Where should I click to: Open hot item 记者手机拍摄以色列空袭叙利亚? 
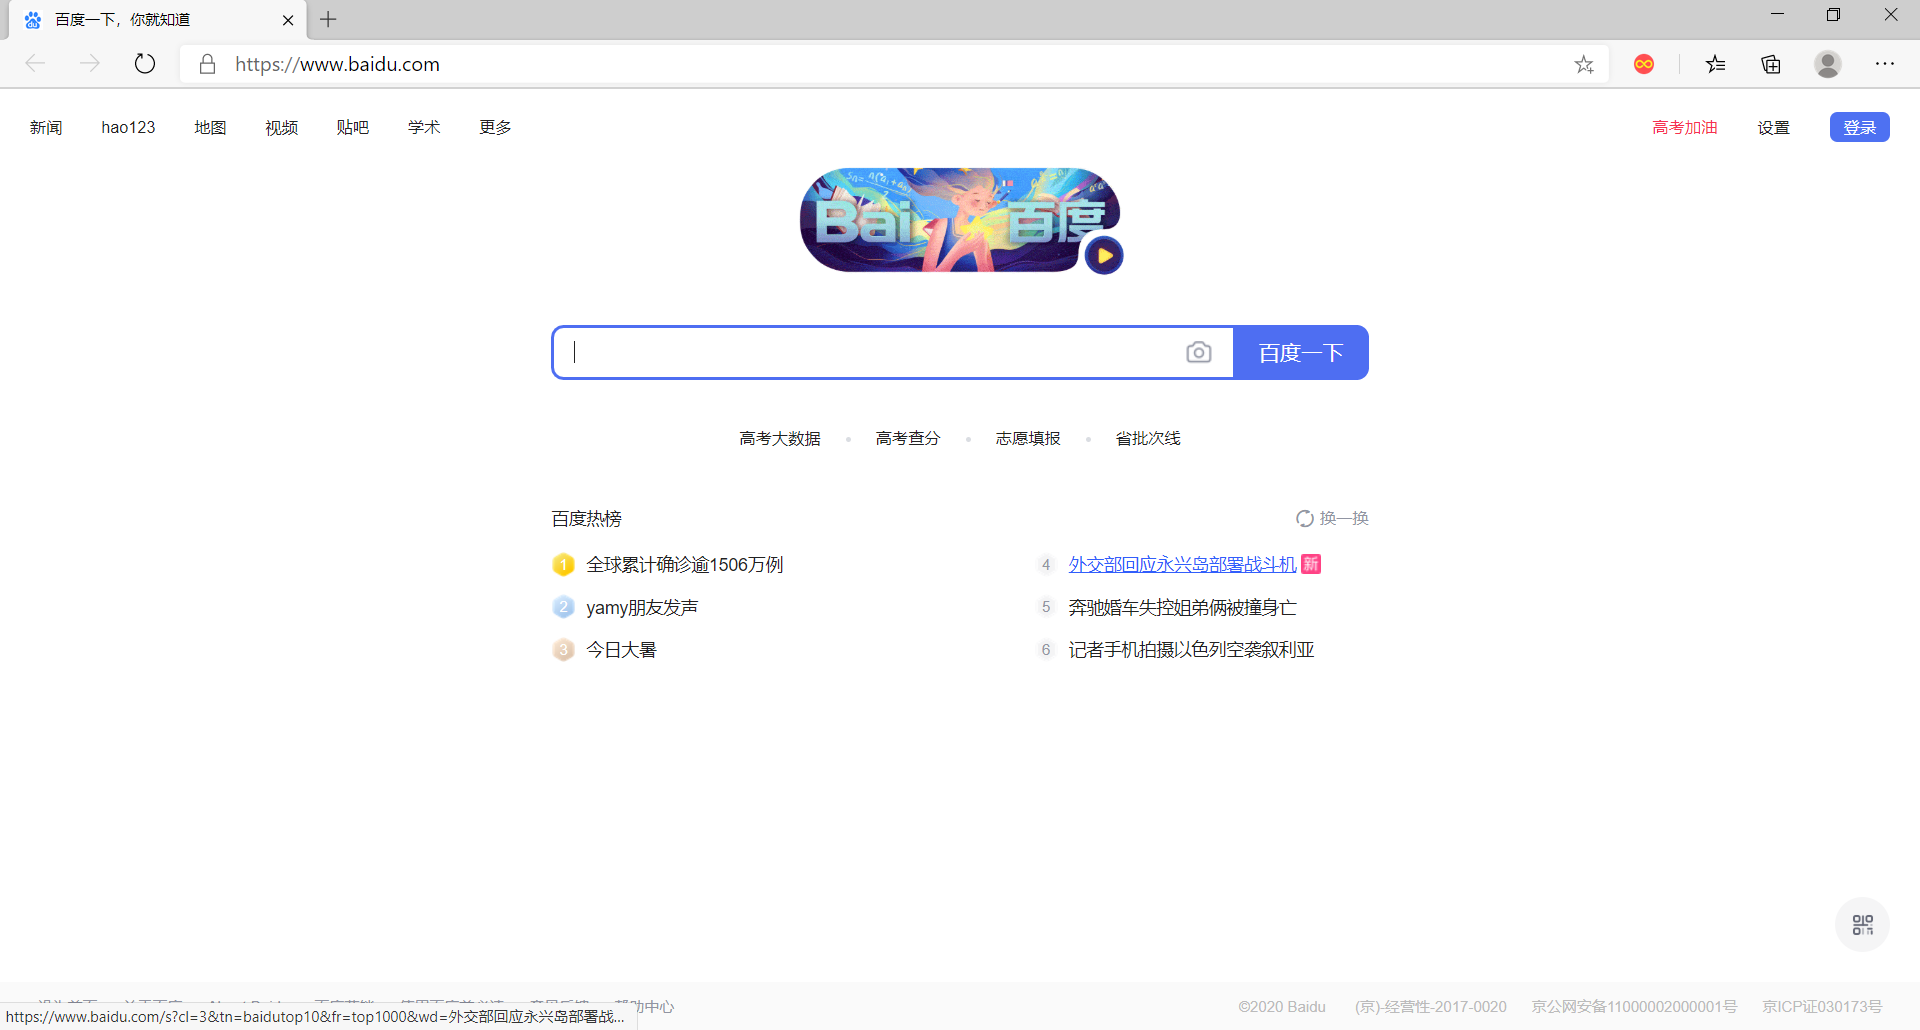click(x=1191, y=649)
